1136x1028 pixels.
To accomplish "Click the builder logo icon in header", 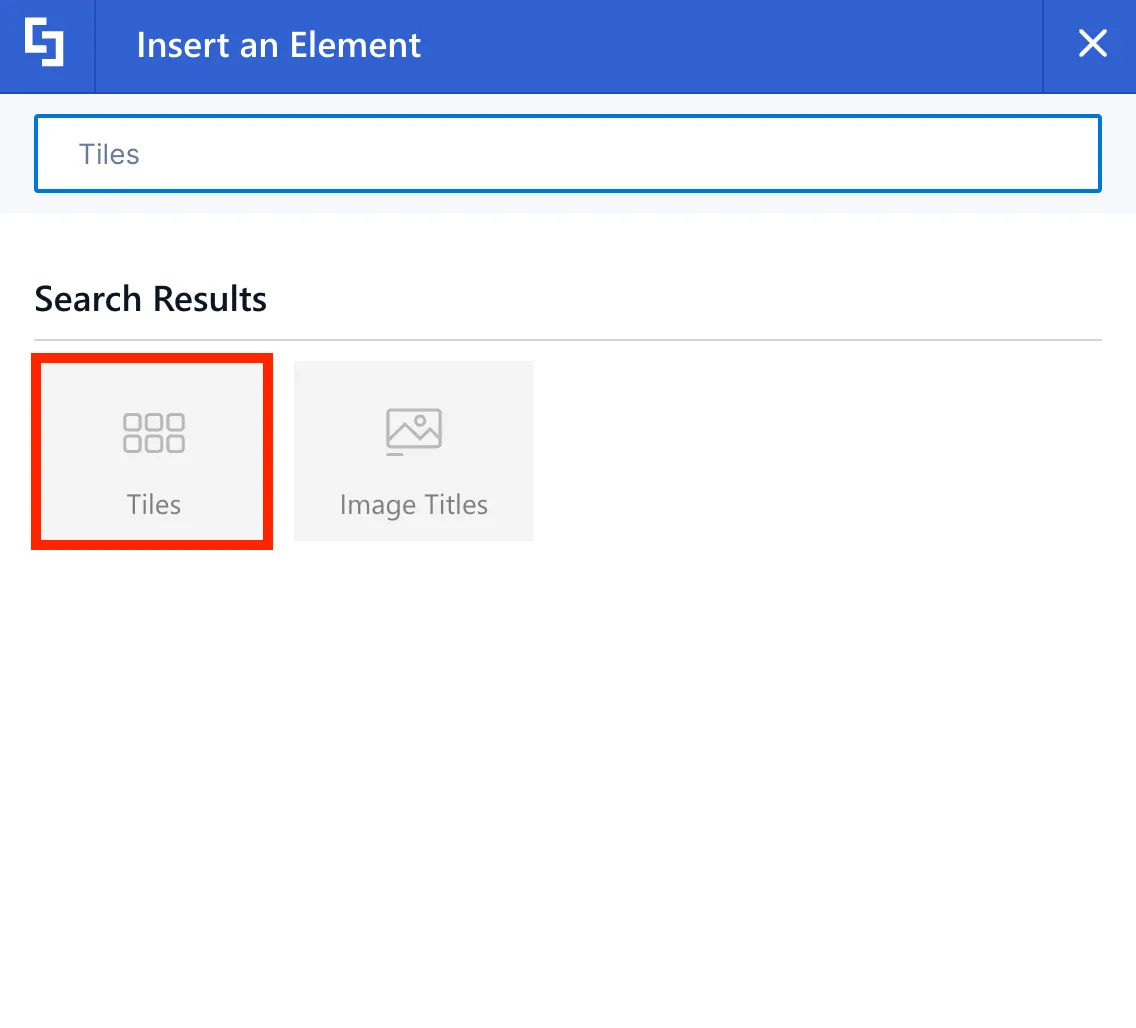I will click(x=44, y=42).
